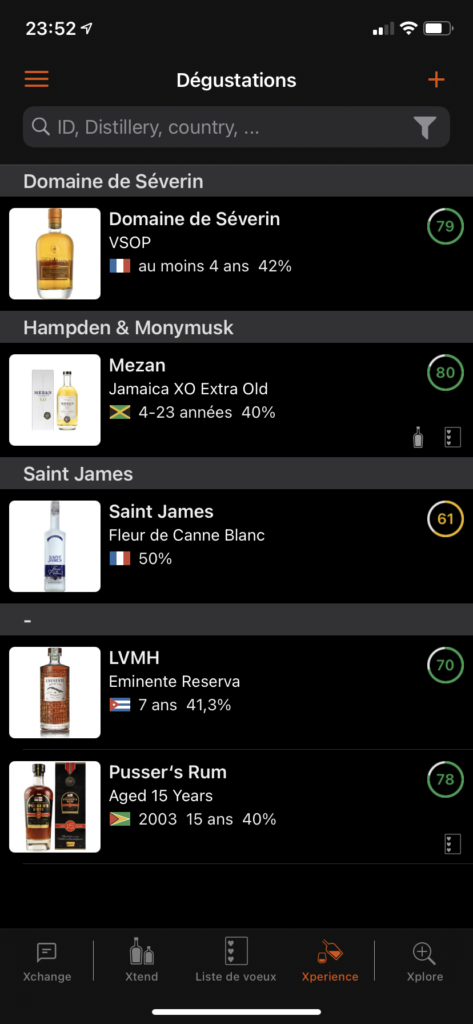
Task: Open the Saint James bottle thumbnail
Action: pyautogui.click(x=55, y=546)
